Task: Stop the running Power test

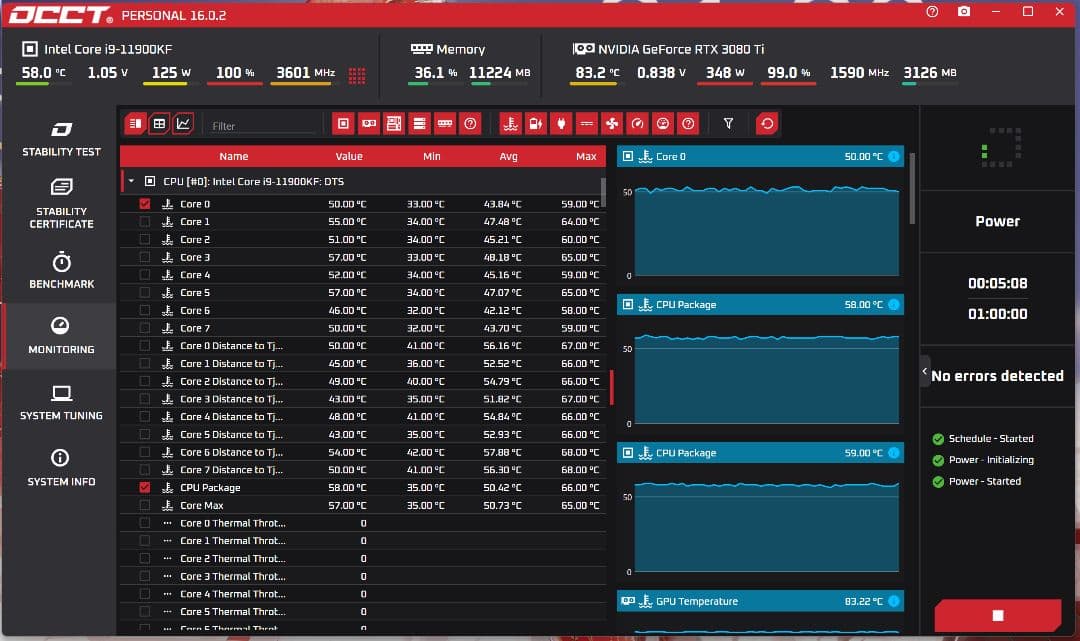Action: tap(997, 615)
